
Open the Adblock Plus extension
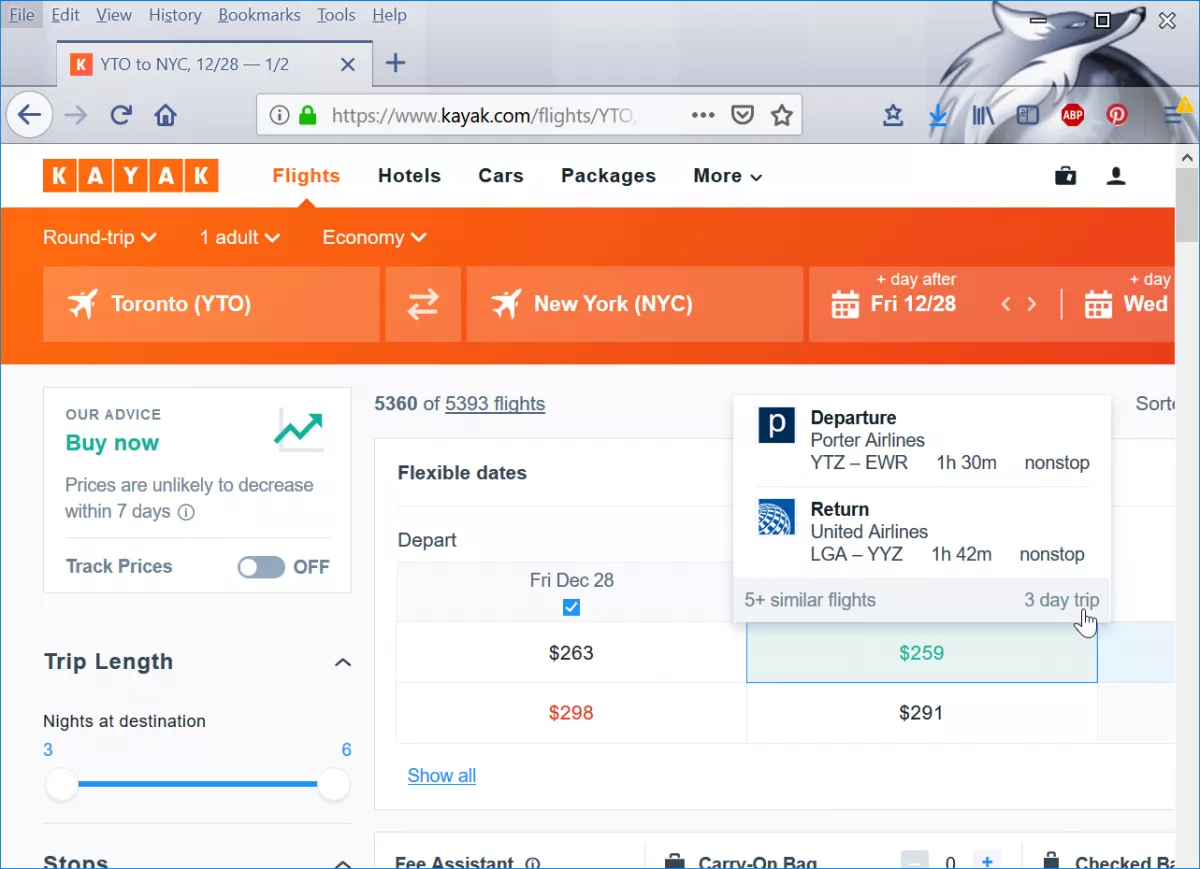tap(1072, 115)
